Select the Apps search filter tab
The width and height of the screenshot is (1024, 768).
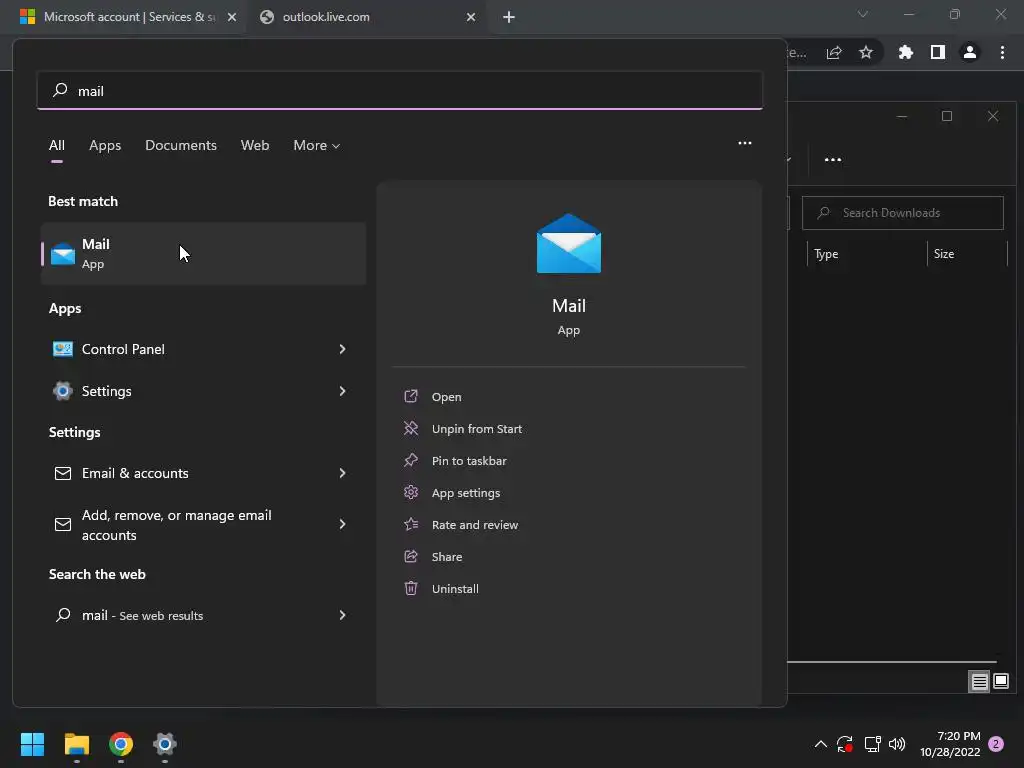click(105, 145)
